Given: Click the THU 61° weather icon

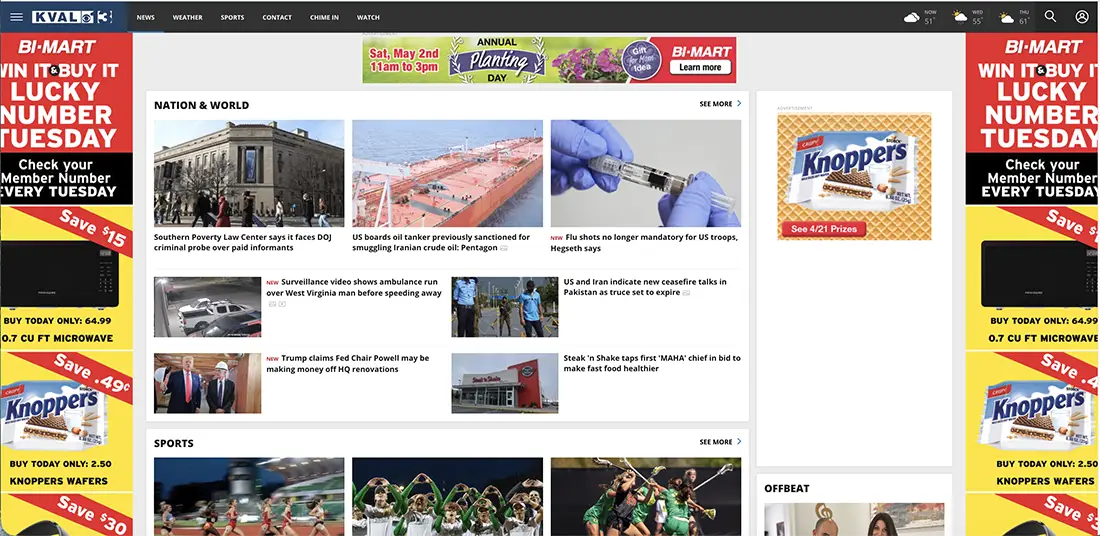Looking at the screenshot, I should pos(1007,18).
